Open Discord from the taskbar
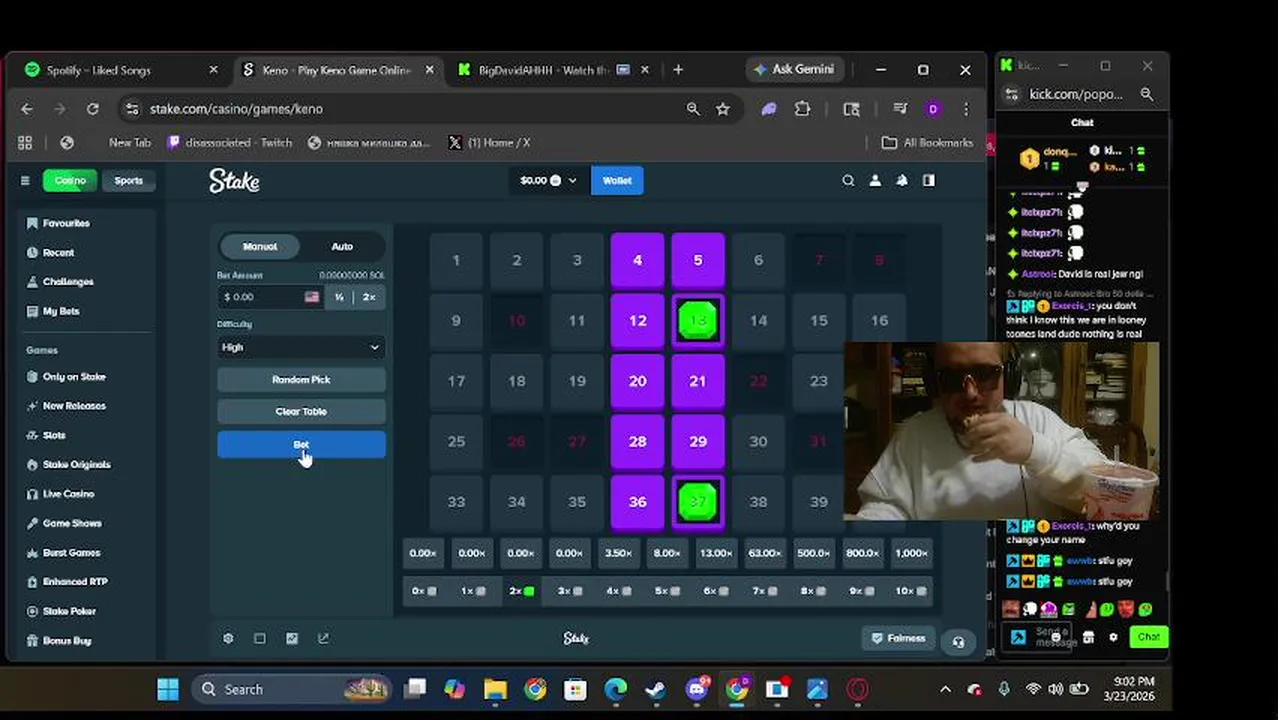The height and width of the screenshot is (720, 1278). tap(697, 689)
